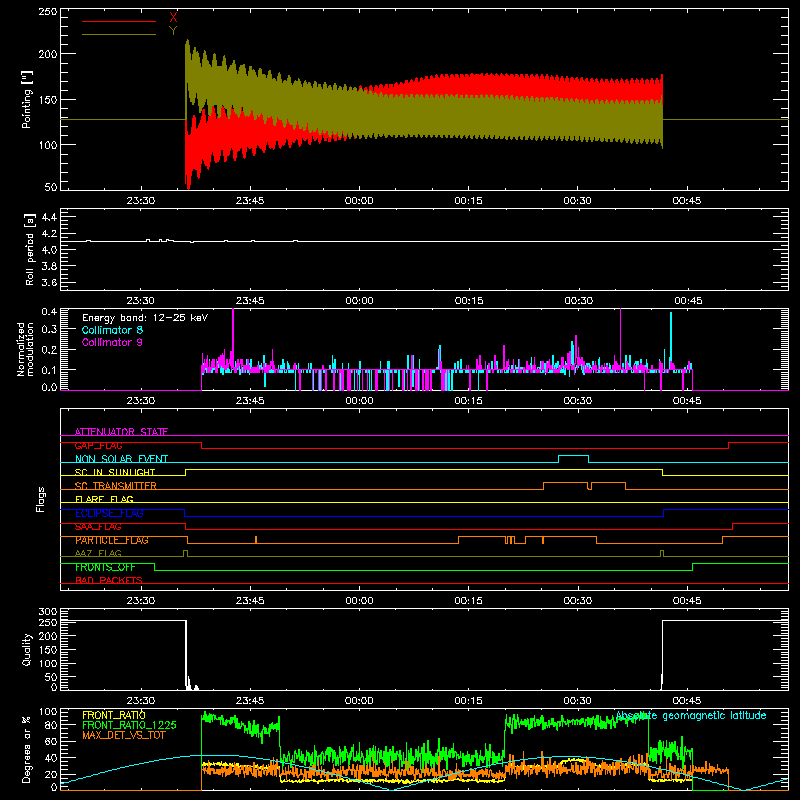Click the BAD_PACKETS flag label
This screenshot has width=800, height=800.
pos(109,580)
